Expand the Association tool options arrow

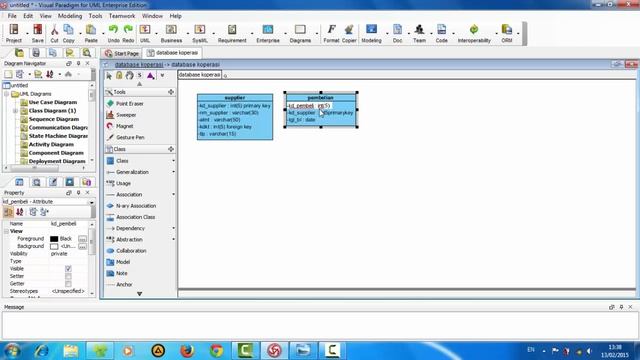pos(173,195)
